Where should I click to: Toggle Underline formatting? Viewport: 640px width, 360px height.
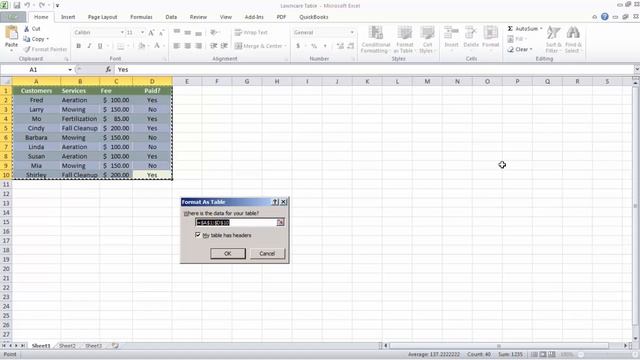[x=100, y=46]
